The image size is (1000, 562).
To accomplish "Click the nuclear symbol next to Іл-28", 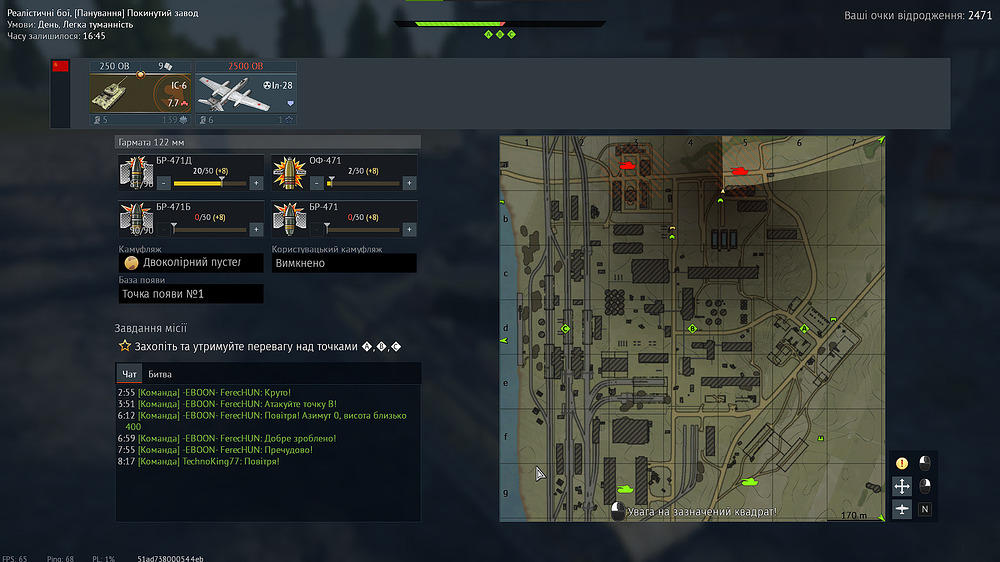I will click(267, 85).
